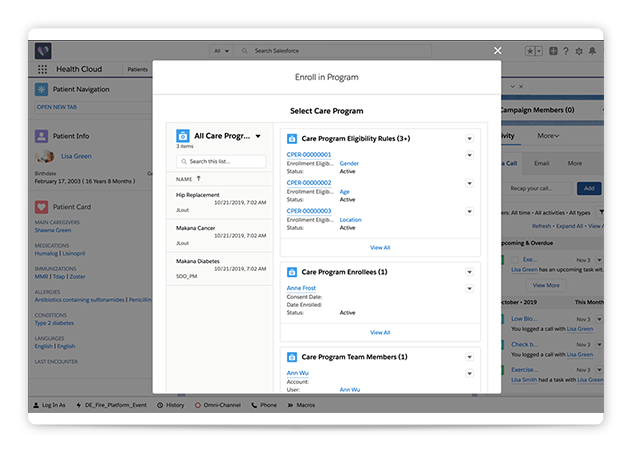Open the App Launcher grid icon

[x=42, y=70]
